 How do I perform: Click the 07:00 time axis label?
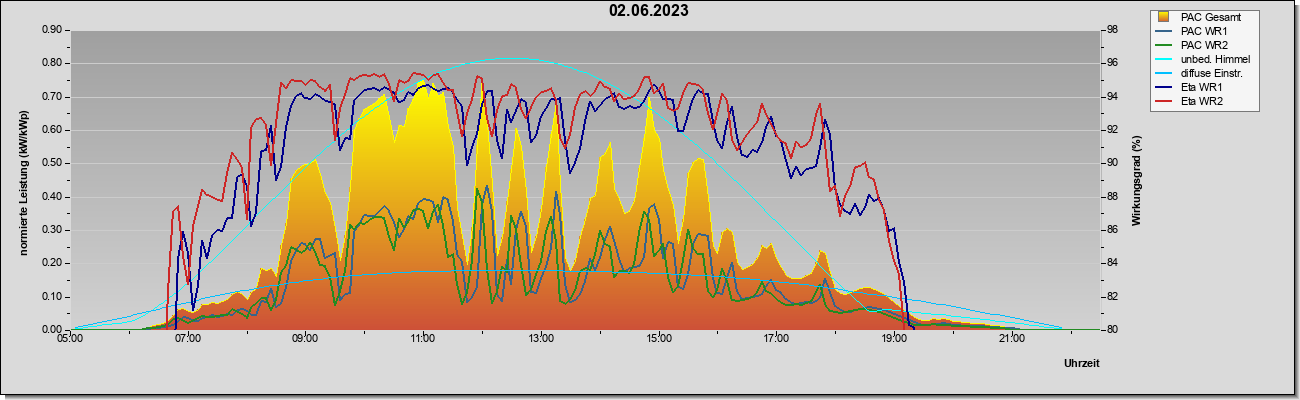click(188, 340)
